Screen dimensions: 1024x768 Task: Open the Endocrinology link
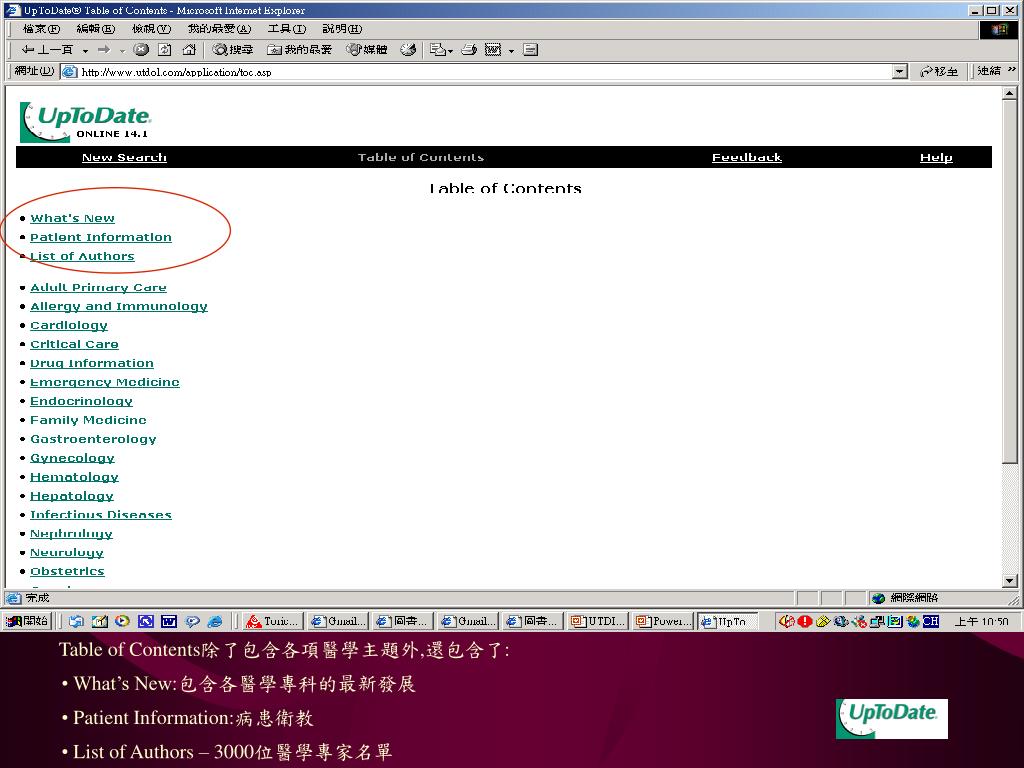click(x=81, y=401)
